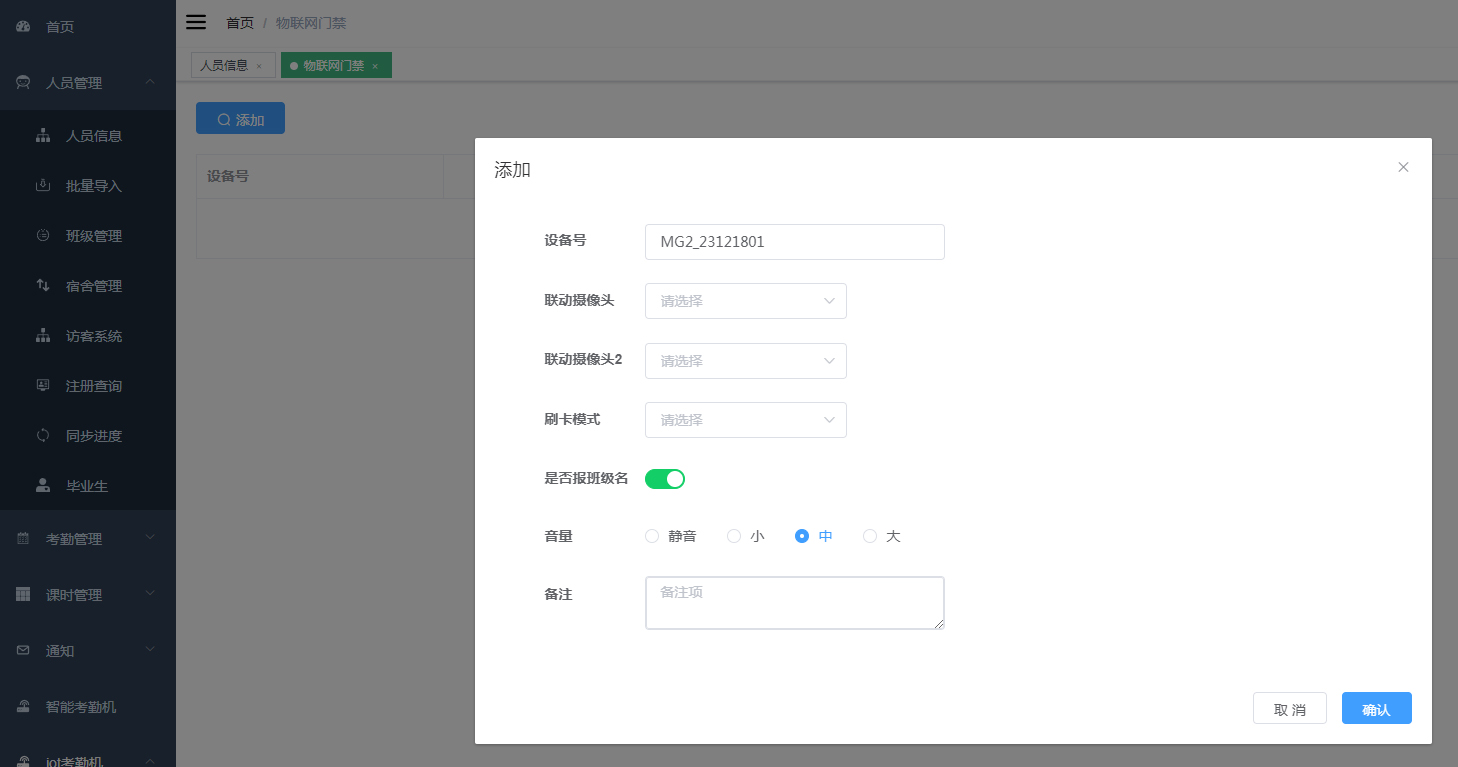This screenshot has width=1458, height=767.
Task: Click the 确认 confirm button
Action: 1376,708
